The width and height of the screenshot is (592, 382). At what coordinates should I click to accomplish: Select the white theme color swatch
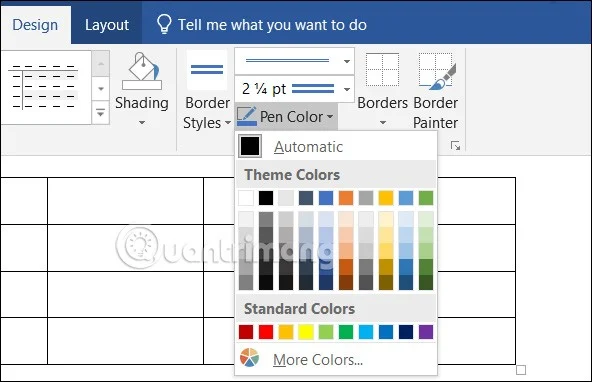(246, 198)
